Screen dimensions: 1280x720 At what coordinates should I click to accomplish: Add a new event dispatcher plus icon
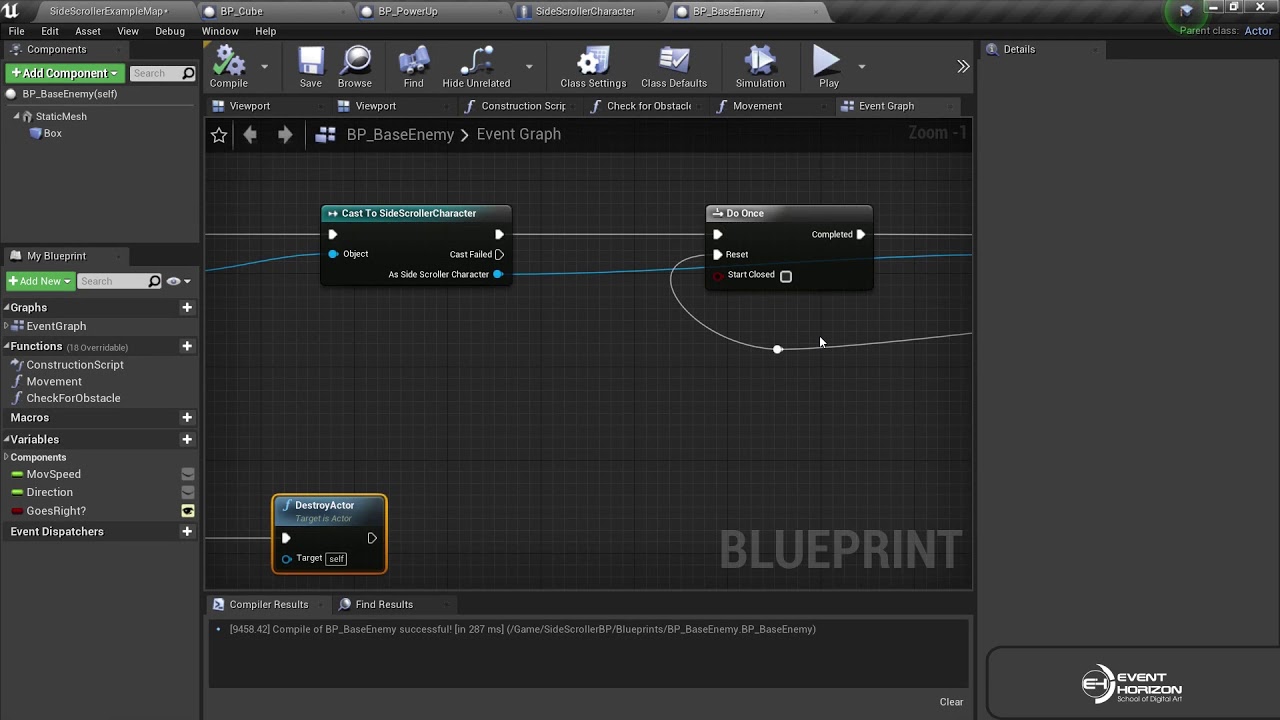[187, 531]
